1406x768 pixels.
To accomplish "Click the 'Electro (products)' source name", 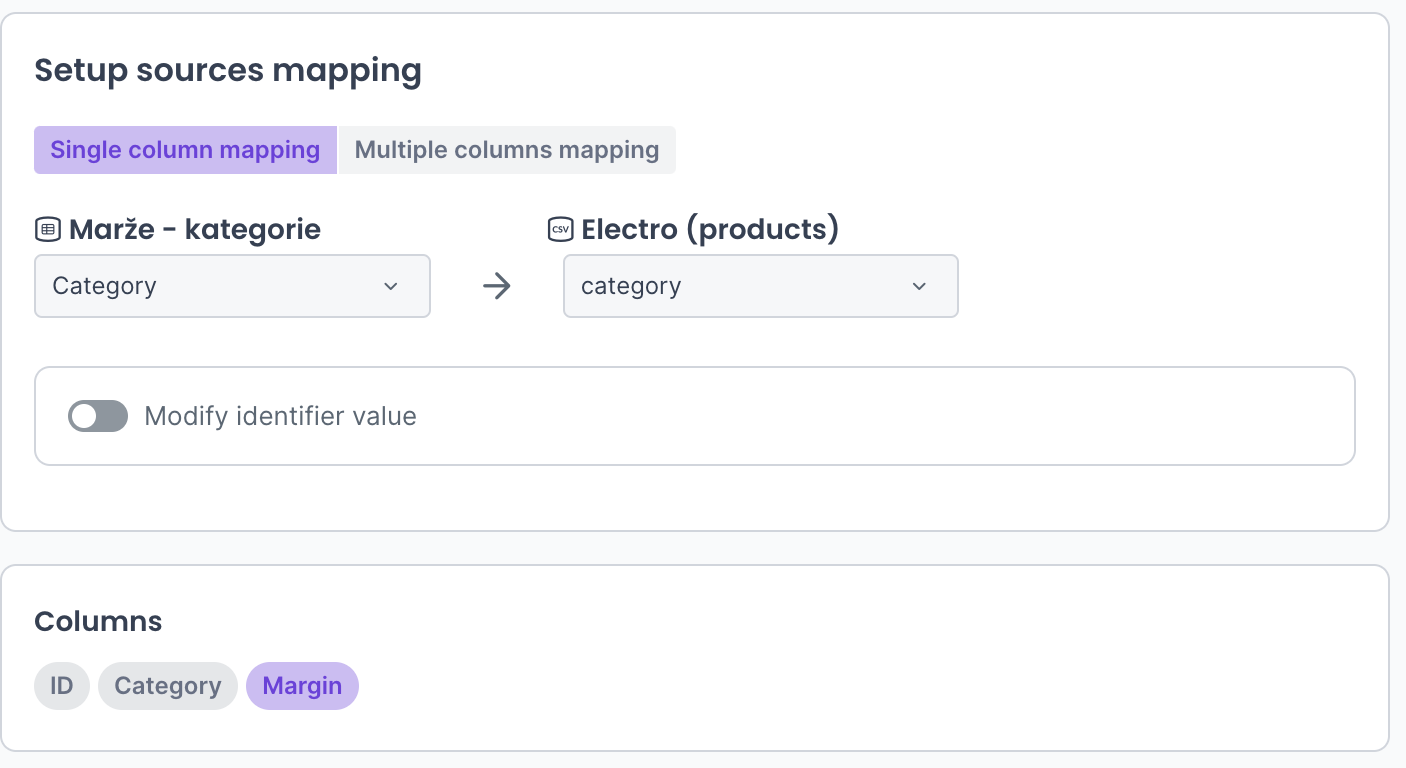I will click(x=710, y=230).
